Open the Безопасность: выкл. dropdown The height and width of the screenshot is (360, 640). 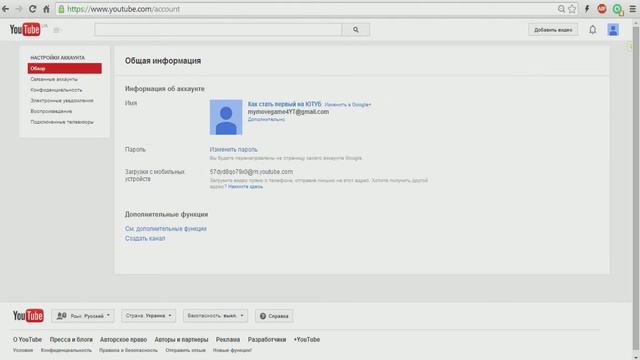[215, 316]
